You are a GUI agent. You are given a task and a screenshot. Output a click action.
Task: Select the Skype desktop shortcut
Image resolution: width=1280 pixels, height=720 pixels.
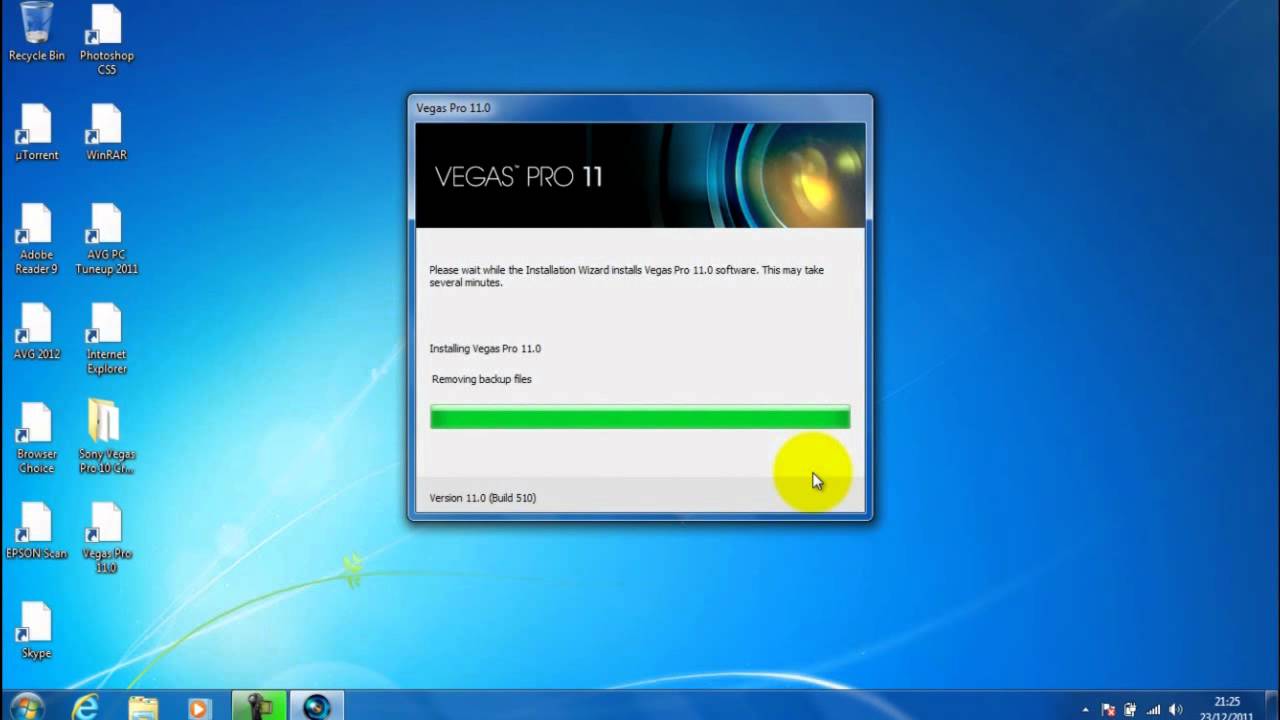click(37, 630)
